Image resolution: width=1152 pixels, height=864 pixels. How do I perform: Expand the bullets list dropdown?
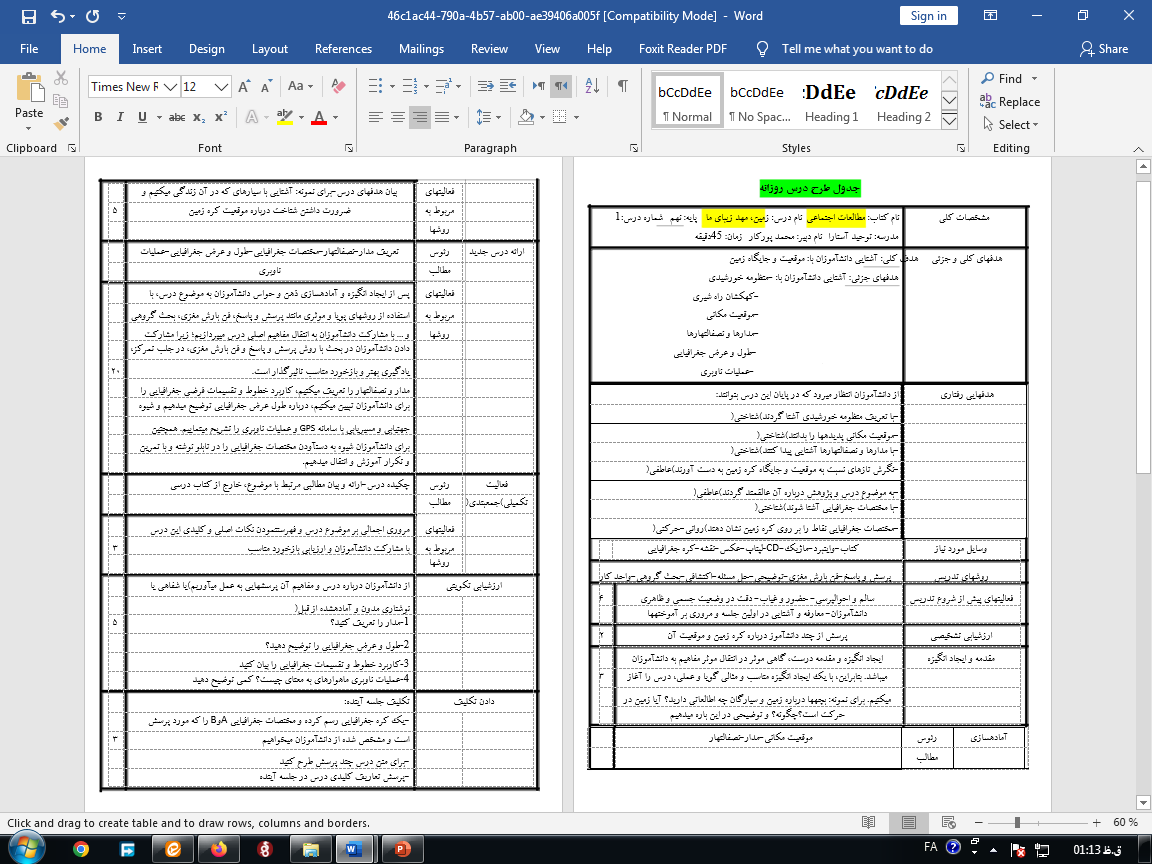point(392,87)
